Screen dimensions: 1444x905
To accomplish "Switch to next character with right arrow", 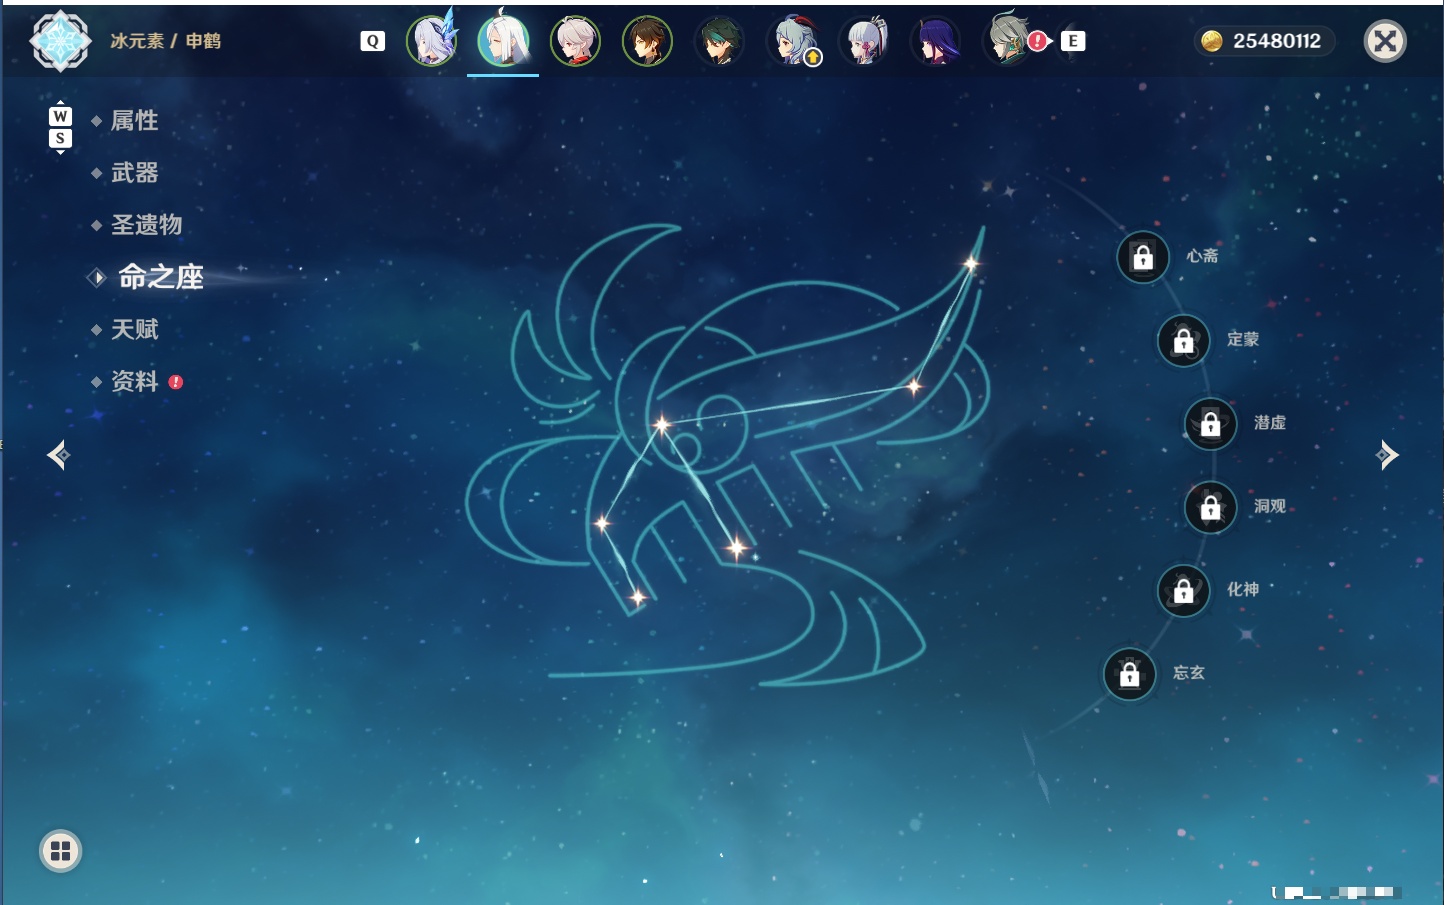I will coord(1387,455).
